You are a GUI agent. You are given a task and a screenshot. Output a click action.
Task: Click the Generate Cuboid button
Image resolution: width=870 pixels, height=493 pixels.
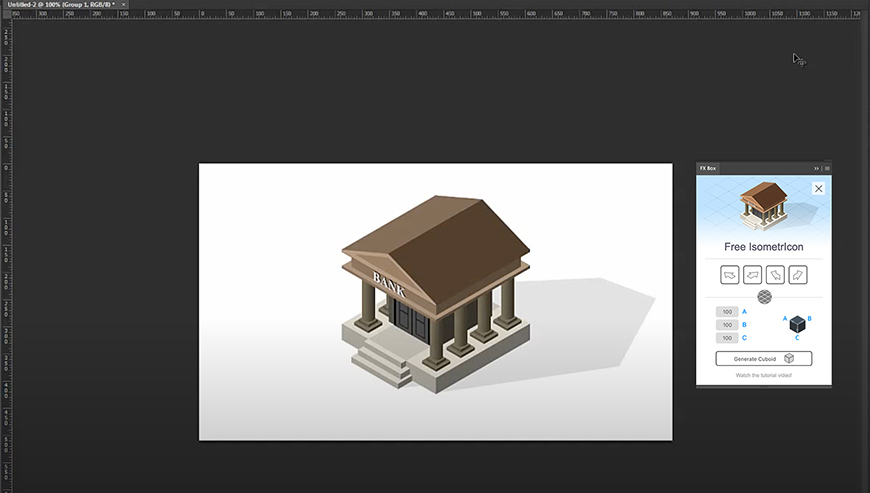(x=763, y=359)
